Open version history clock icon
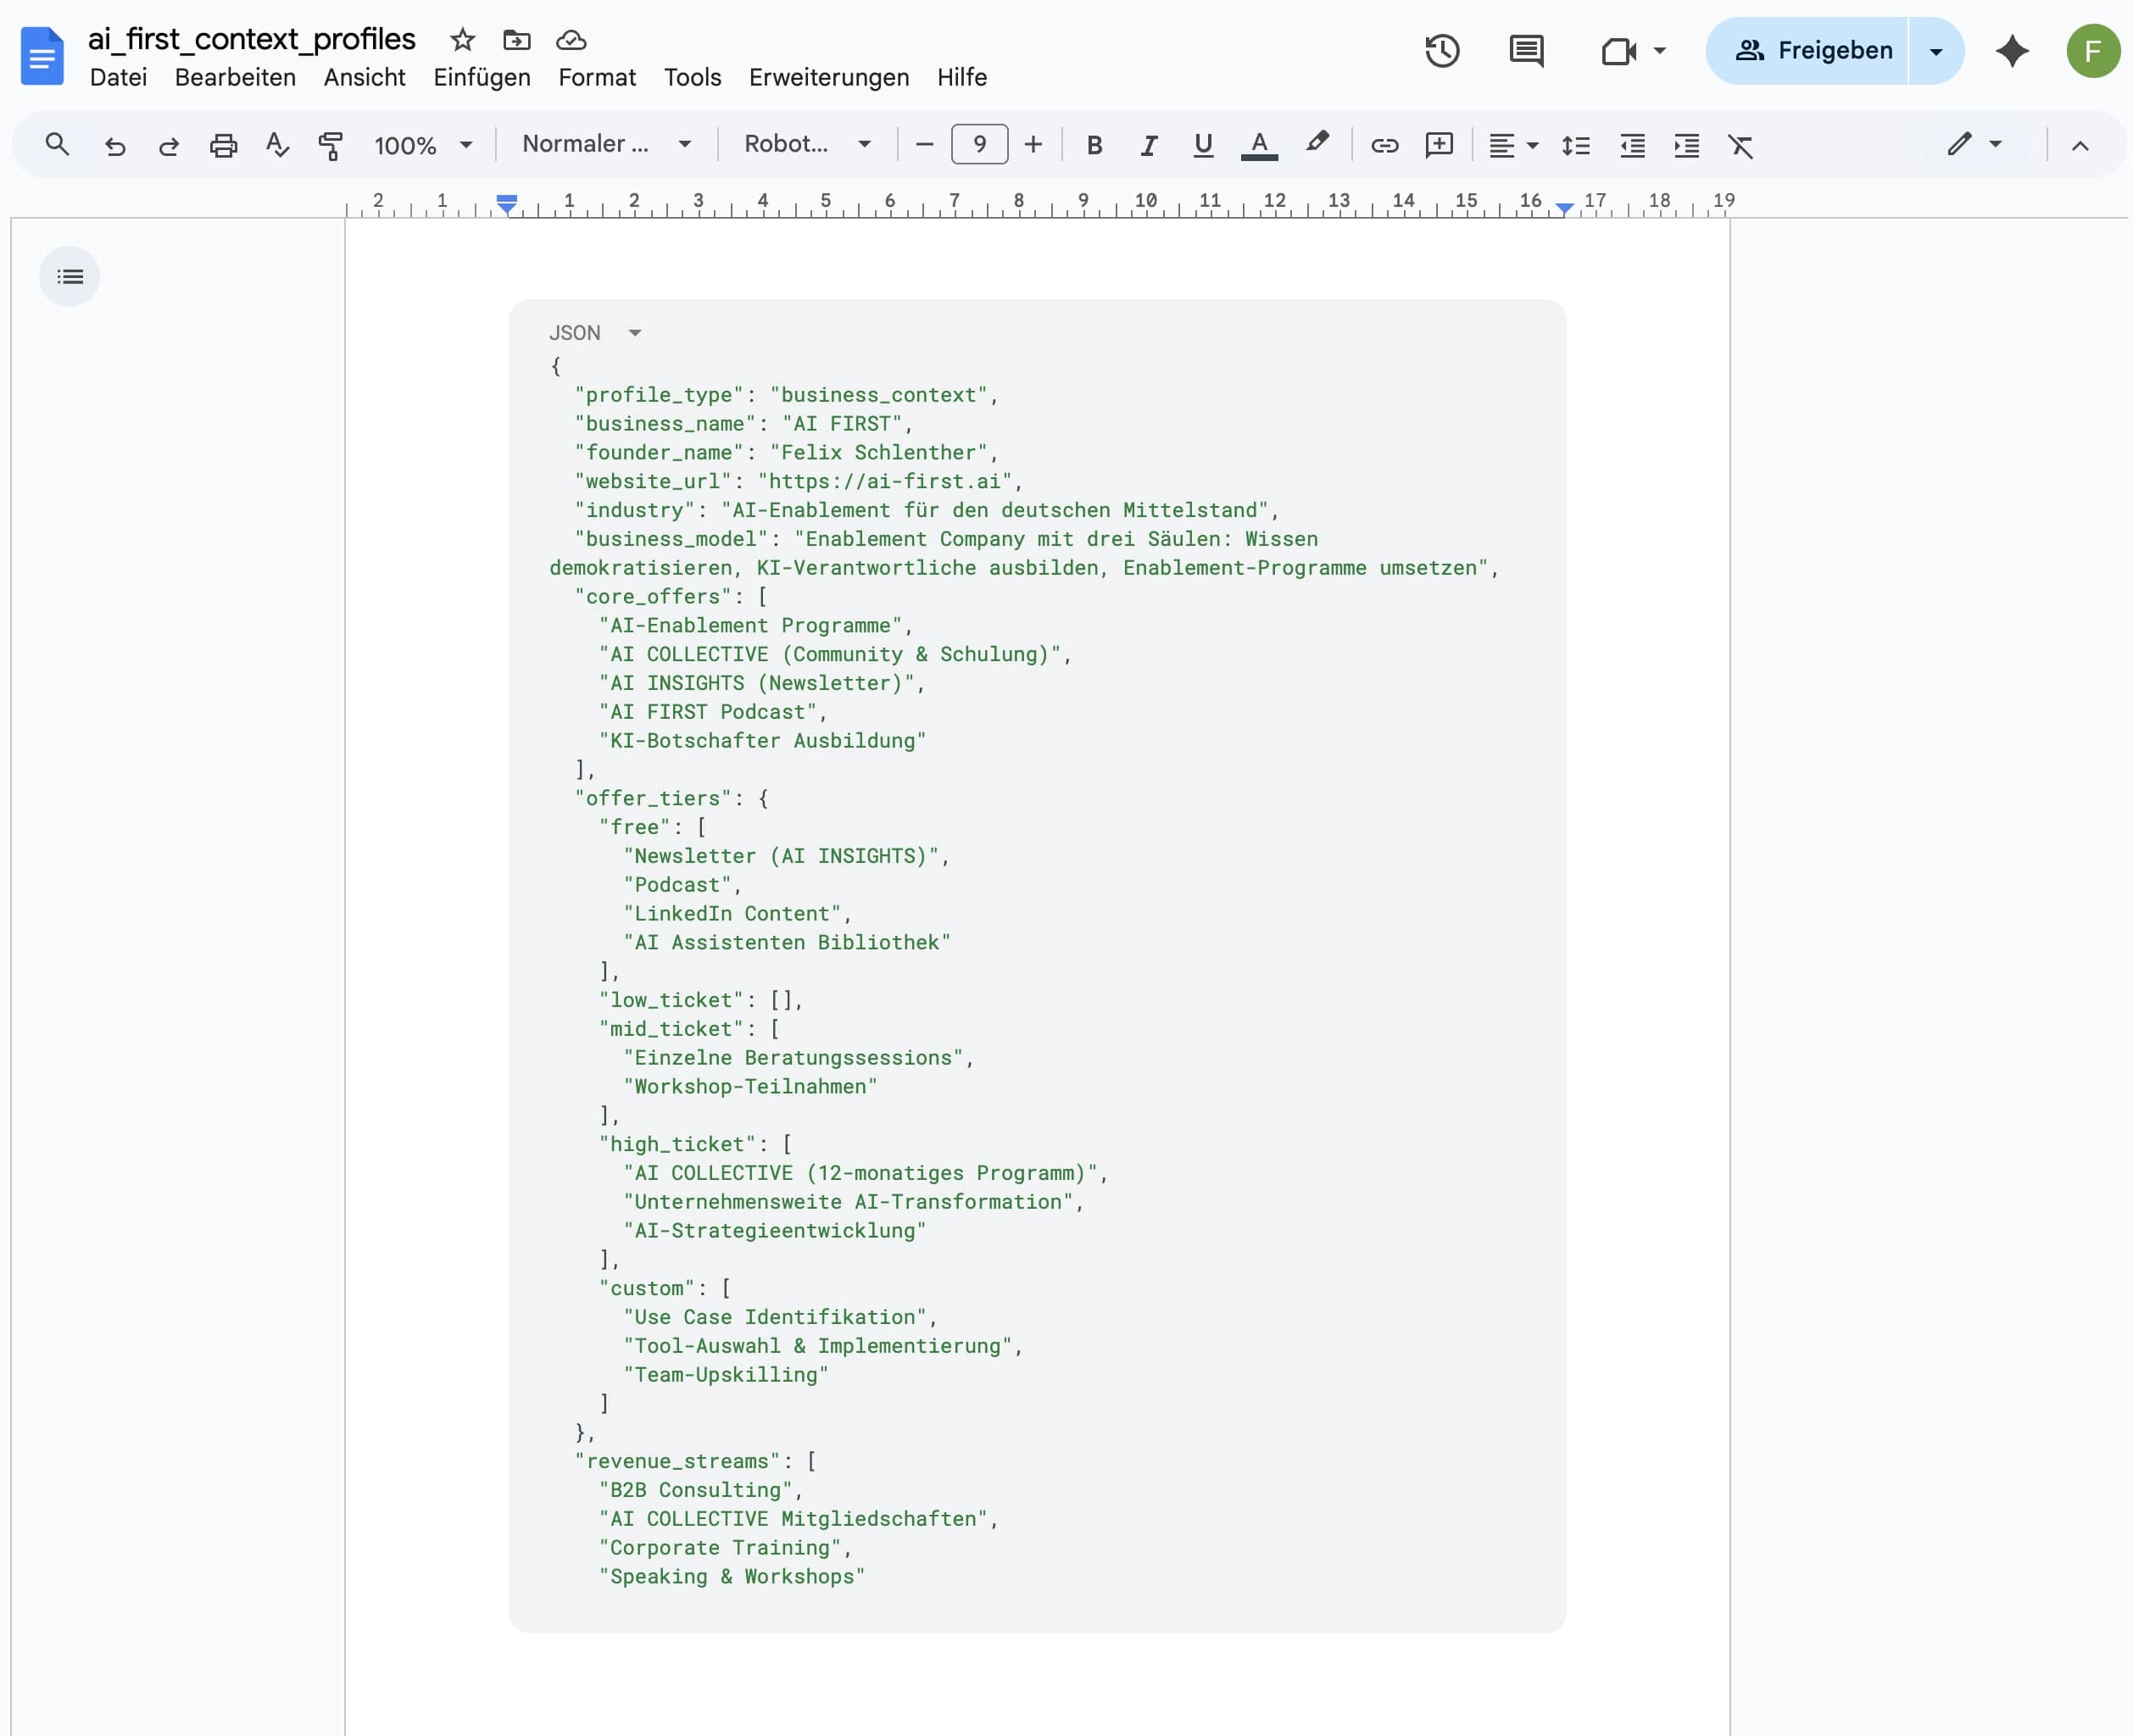The image size is (2133, 1736). click(1441, 51)
